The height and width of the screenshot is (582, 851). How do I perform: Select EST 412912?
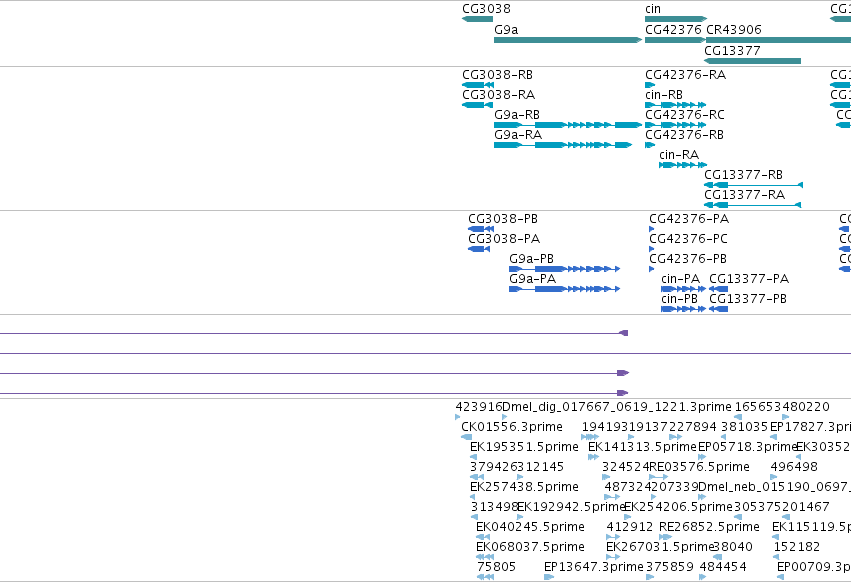(x=613, y=537)
